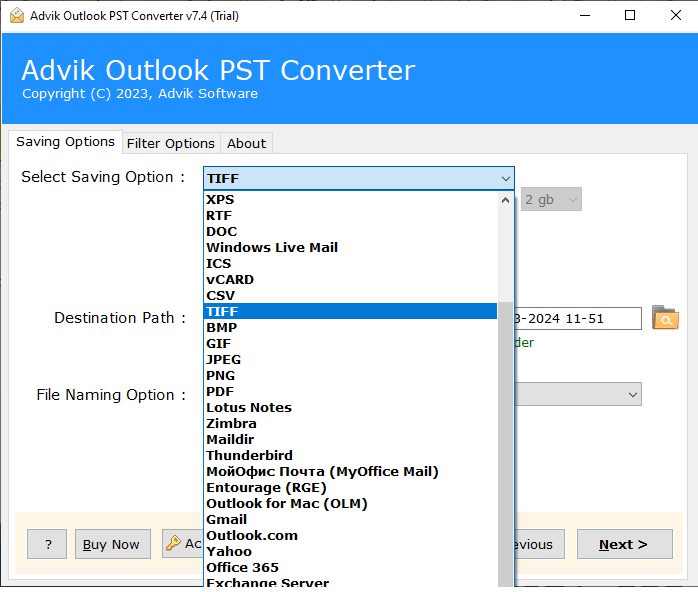
Task: Click the key icon on Activate button
Action: [173, 543]
